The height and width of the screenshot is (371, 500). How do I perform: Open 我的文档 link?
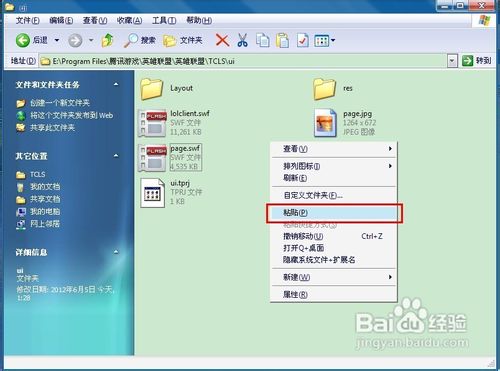click(x=45, y=187)
